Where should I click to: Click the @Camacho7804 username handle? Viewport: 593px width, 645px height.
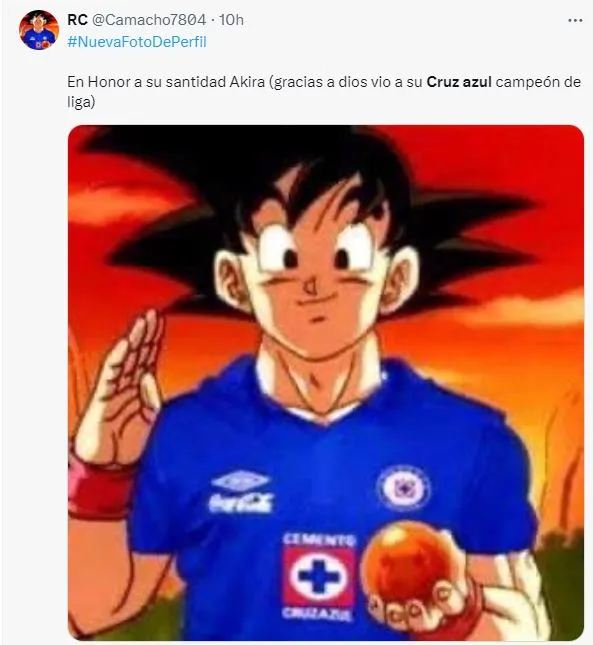[148, 20]
